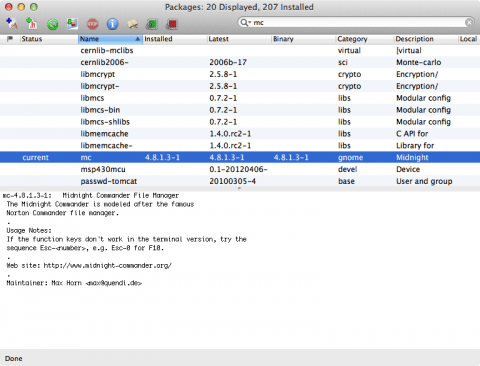Open the search magnifier dropdown menu
Viewport: 480px width, 366px height.
[x=246, y=23]
